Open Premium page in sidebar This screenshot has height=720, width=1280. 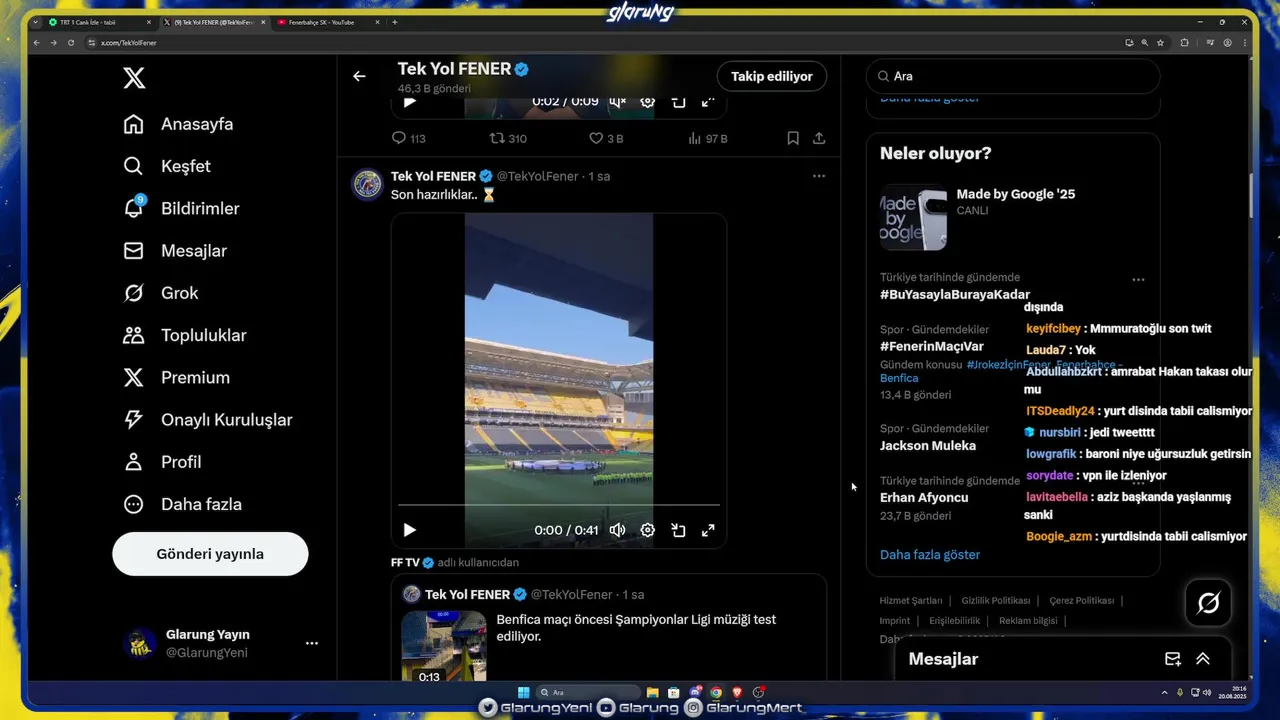coord(176,377)
